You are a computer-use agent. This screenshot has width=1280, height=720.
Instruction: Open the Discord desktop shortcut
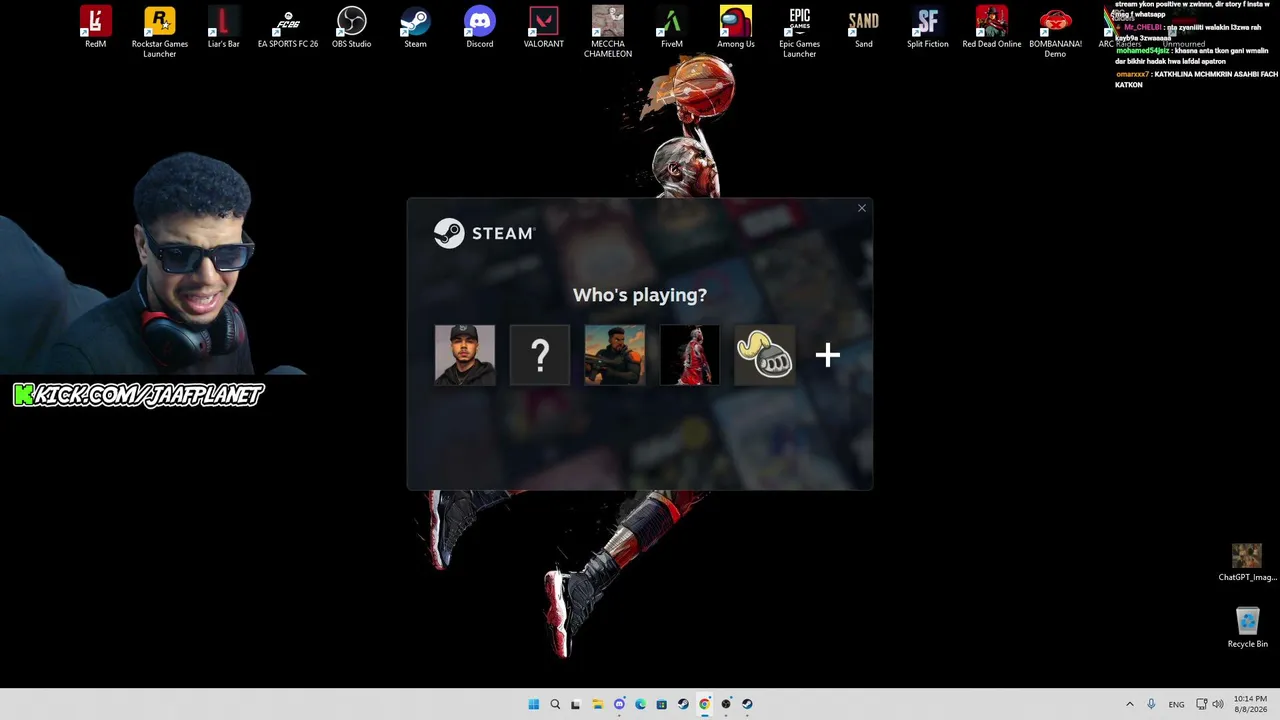[x=480, y=28]
